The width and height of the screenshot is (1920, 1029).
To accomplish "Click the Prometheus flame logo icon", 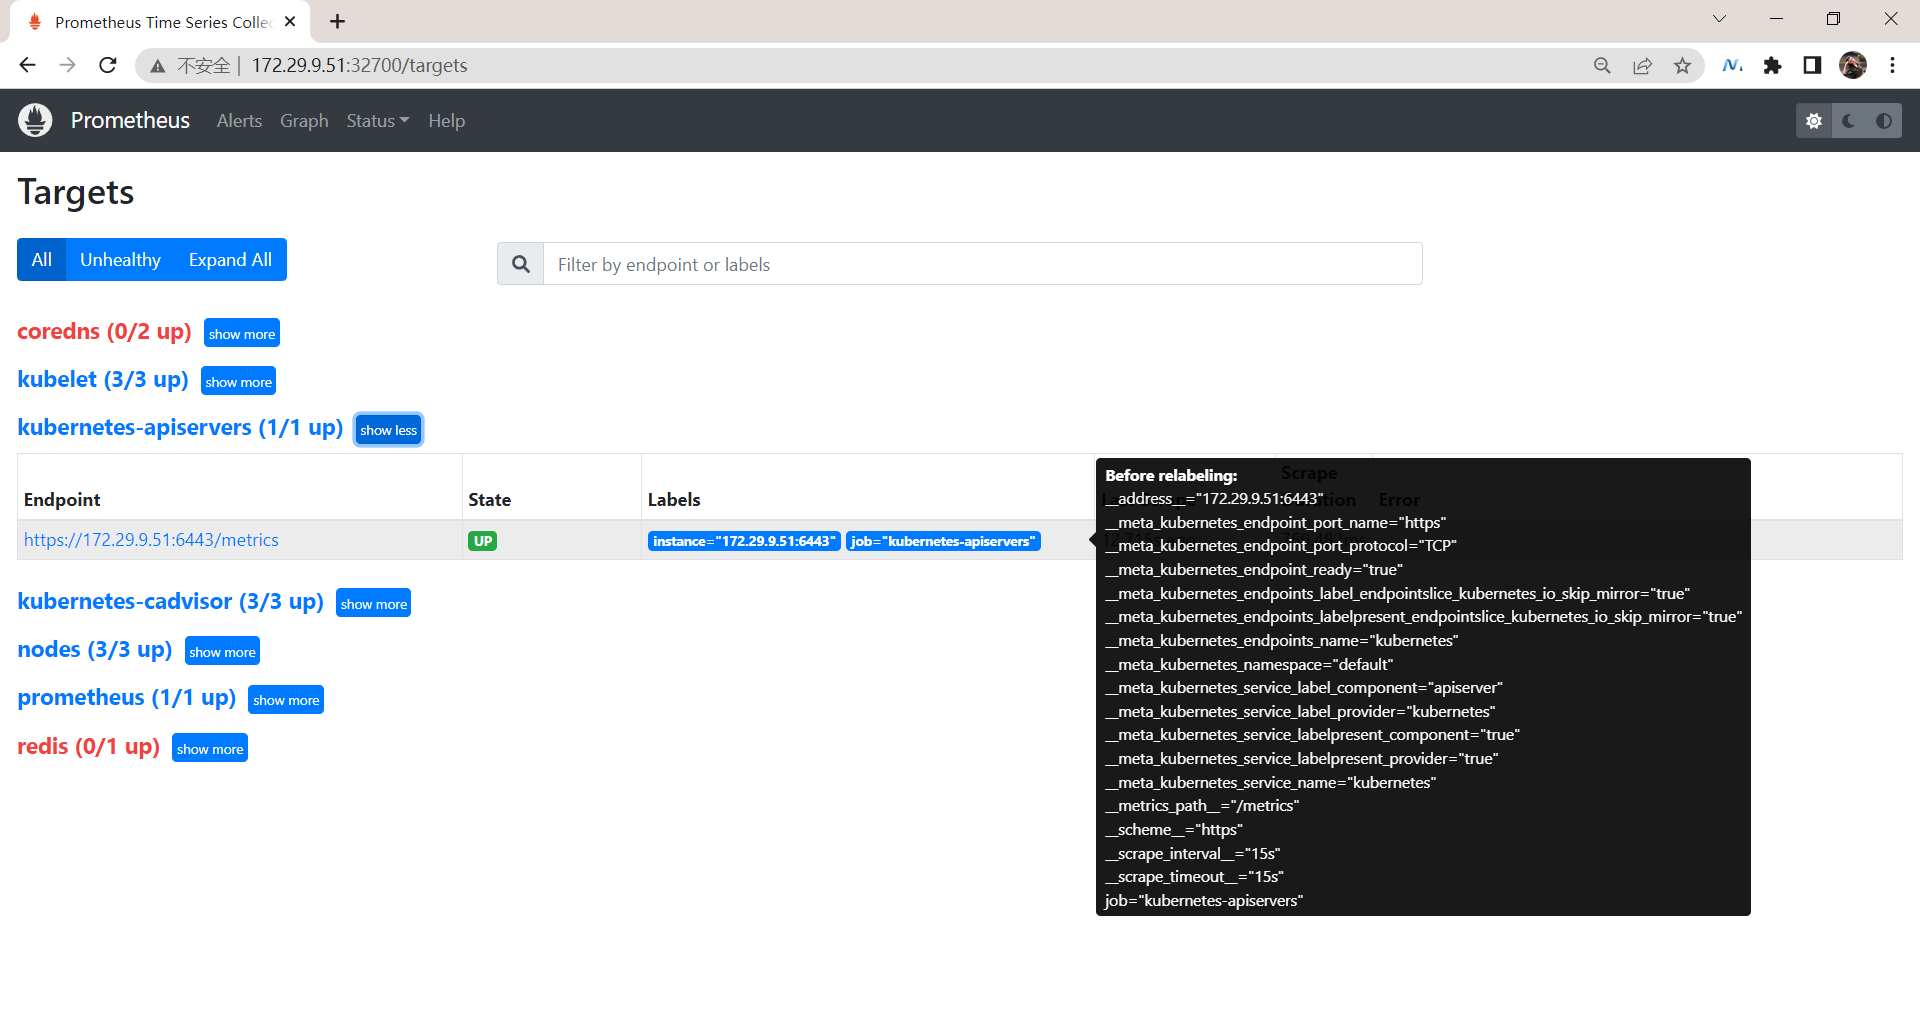I will [x=35, y=120].
